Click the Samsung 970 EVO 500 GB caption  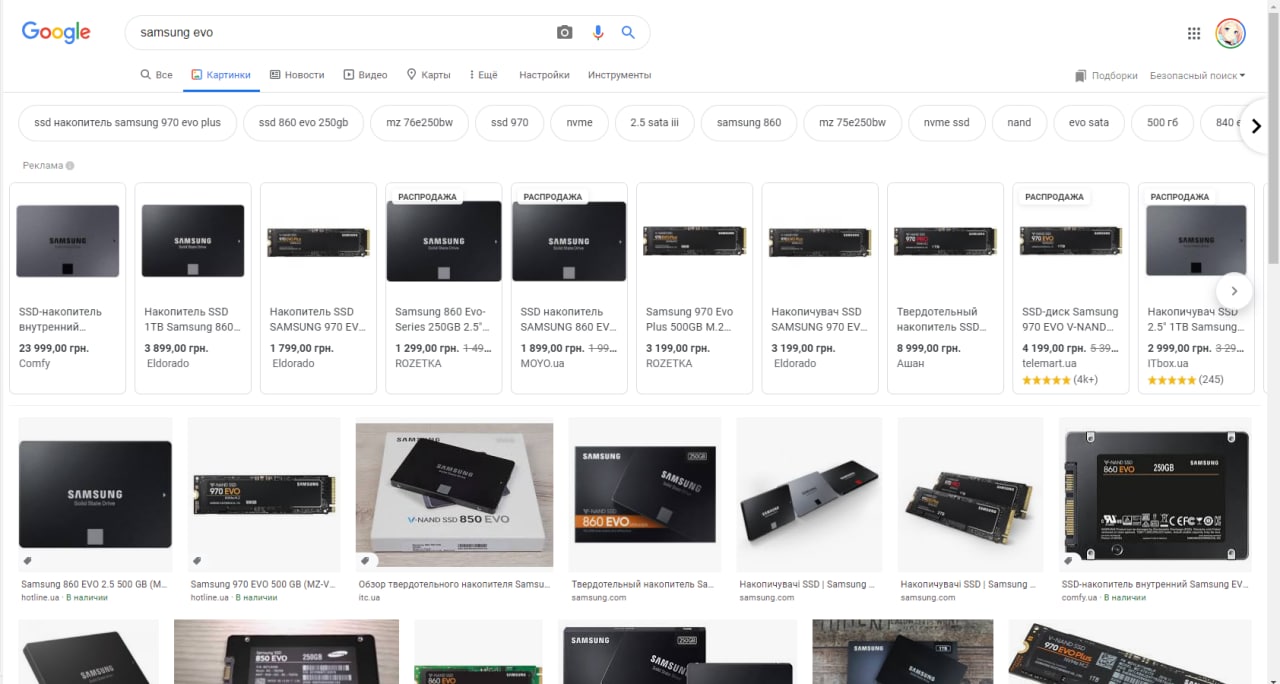(263, 584)
